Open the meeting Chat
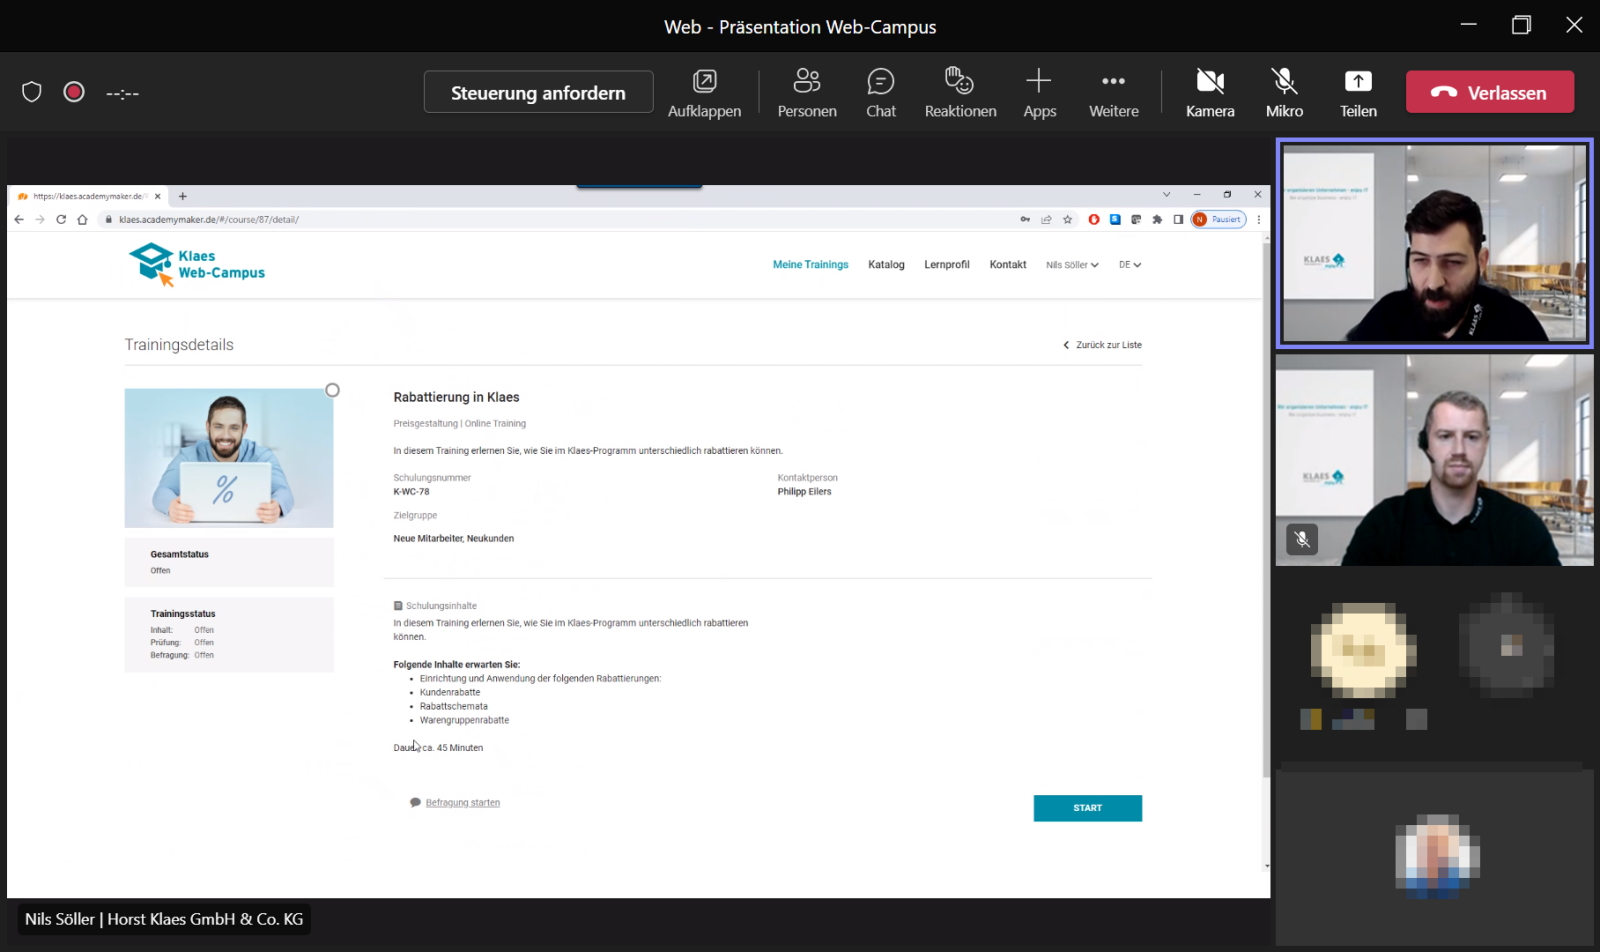 tap(881, 93)
